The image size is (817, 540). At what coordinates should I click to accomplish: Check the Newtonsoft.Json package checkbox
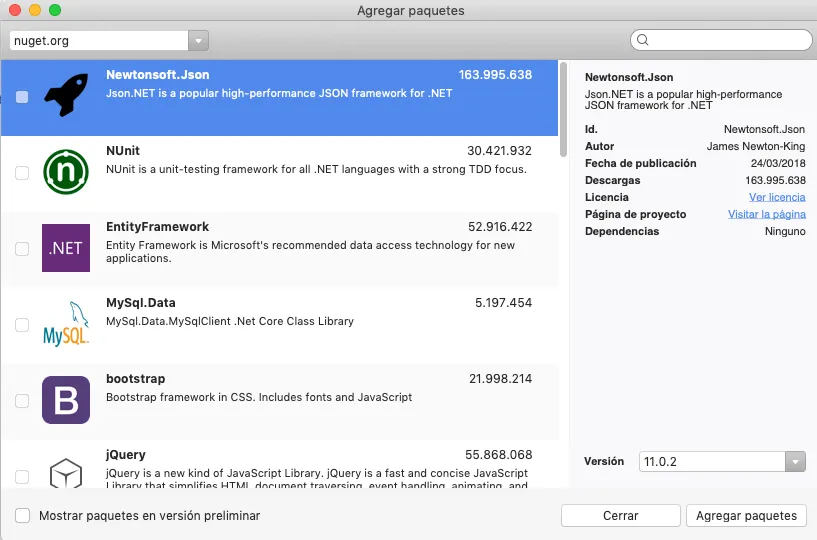point(22,97)
